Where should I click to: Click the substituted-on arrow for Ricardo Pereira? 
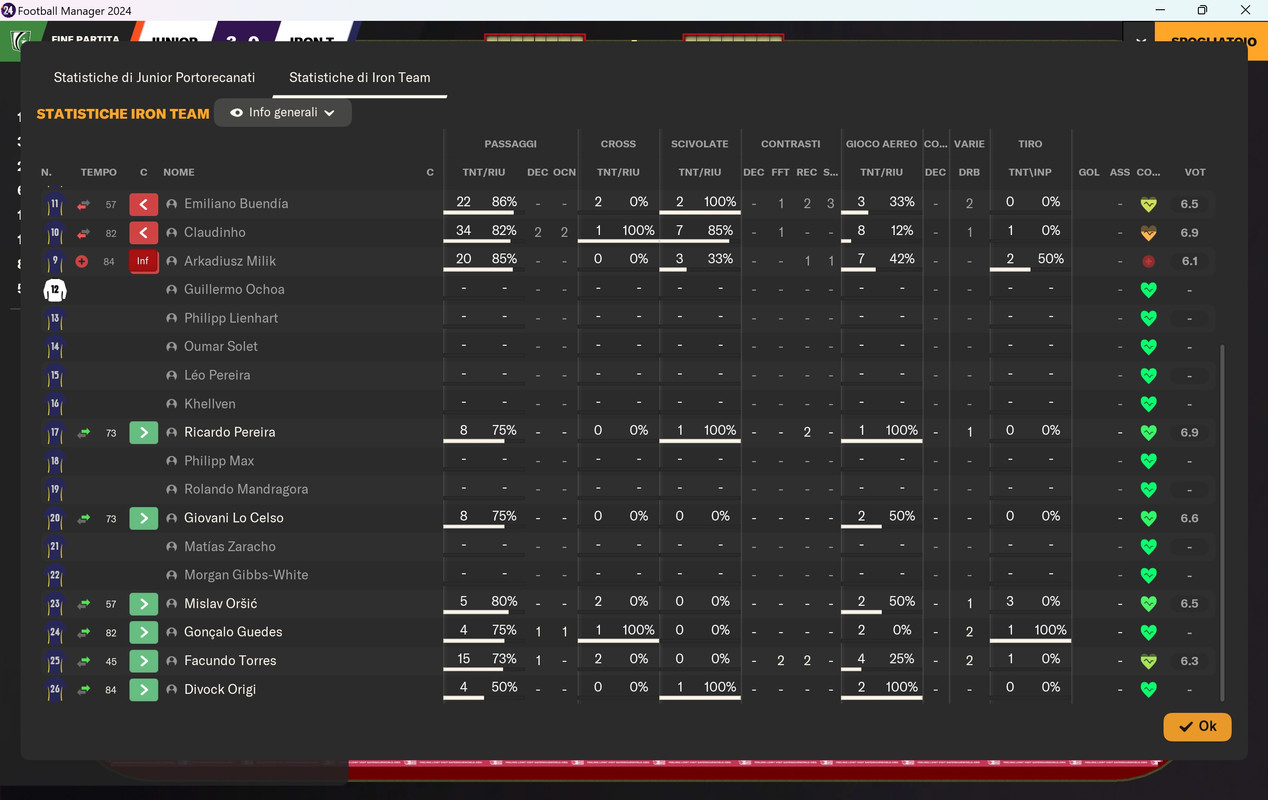pyautogui.click(x=144, y=433)
